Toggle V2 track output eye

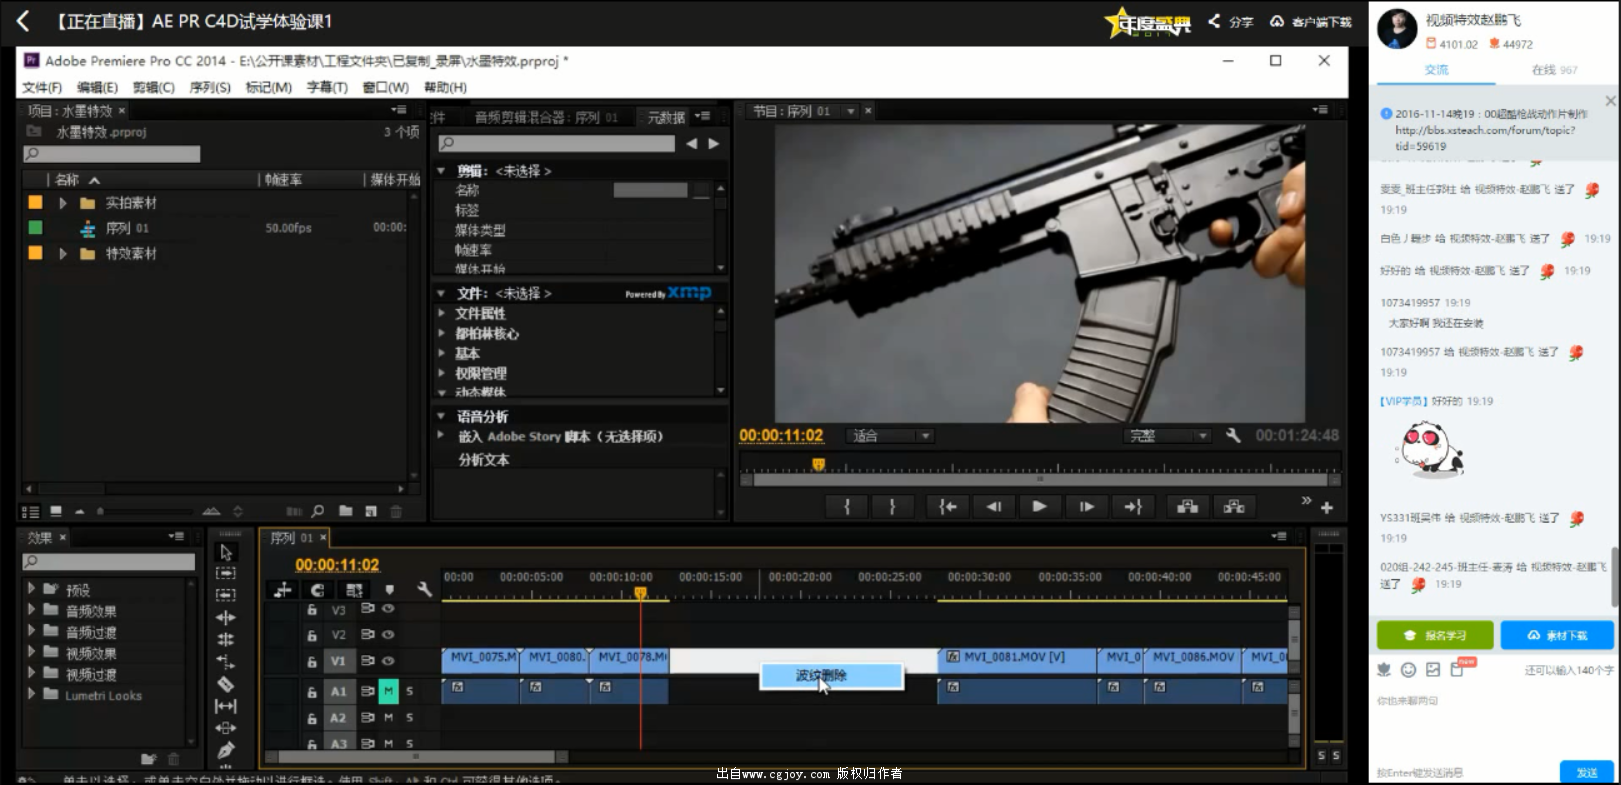388,634
